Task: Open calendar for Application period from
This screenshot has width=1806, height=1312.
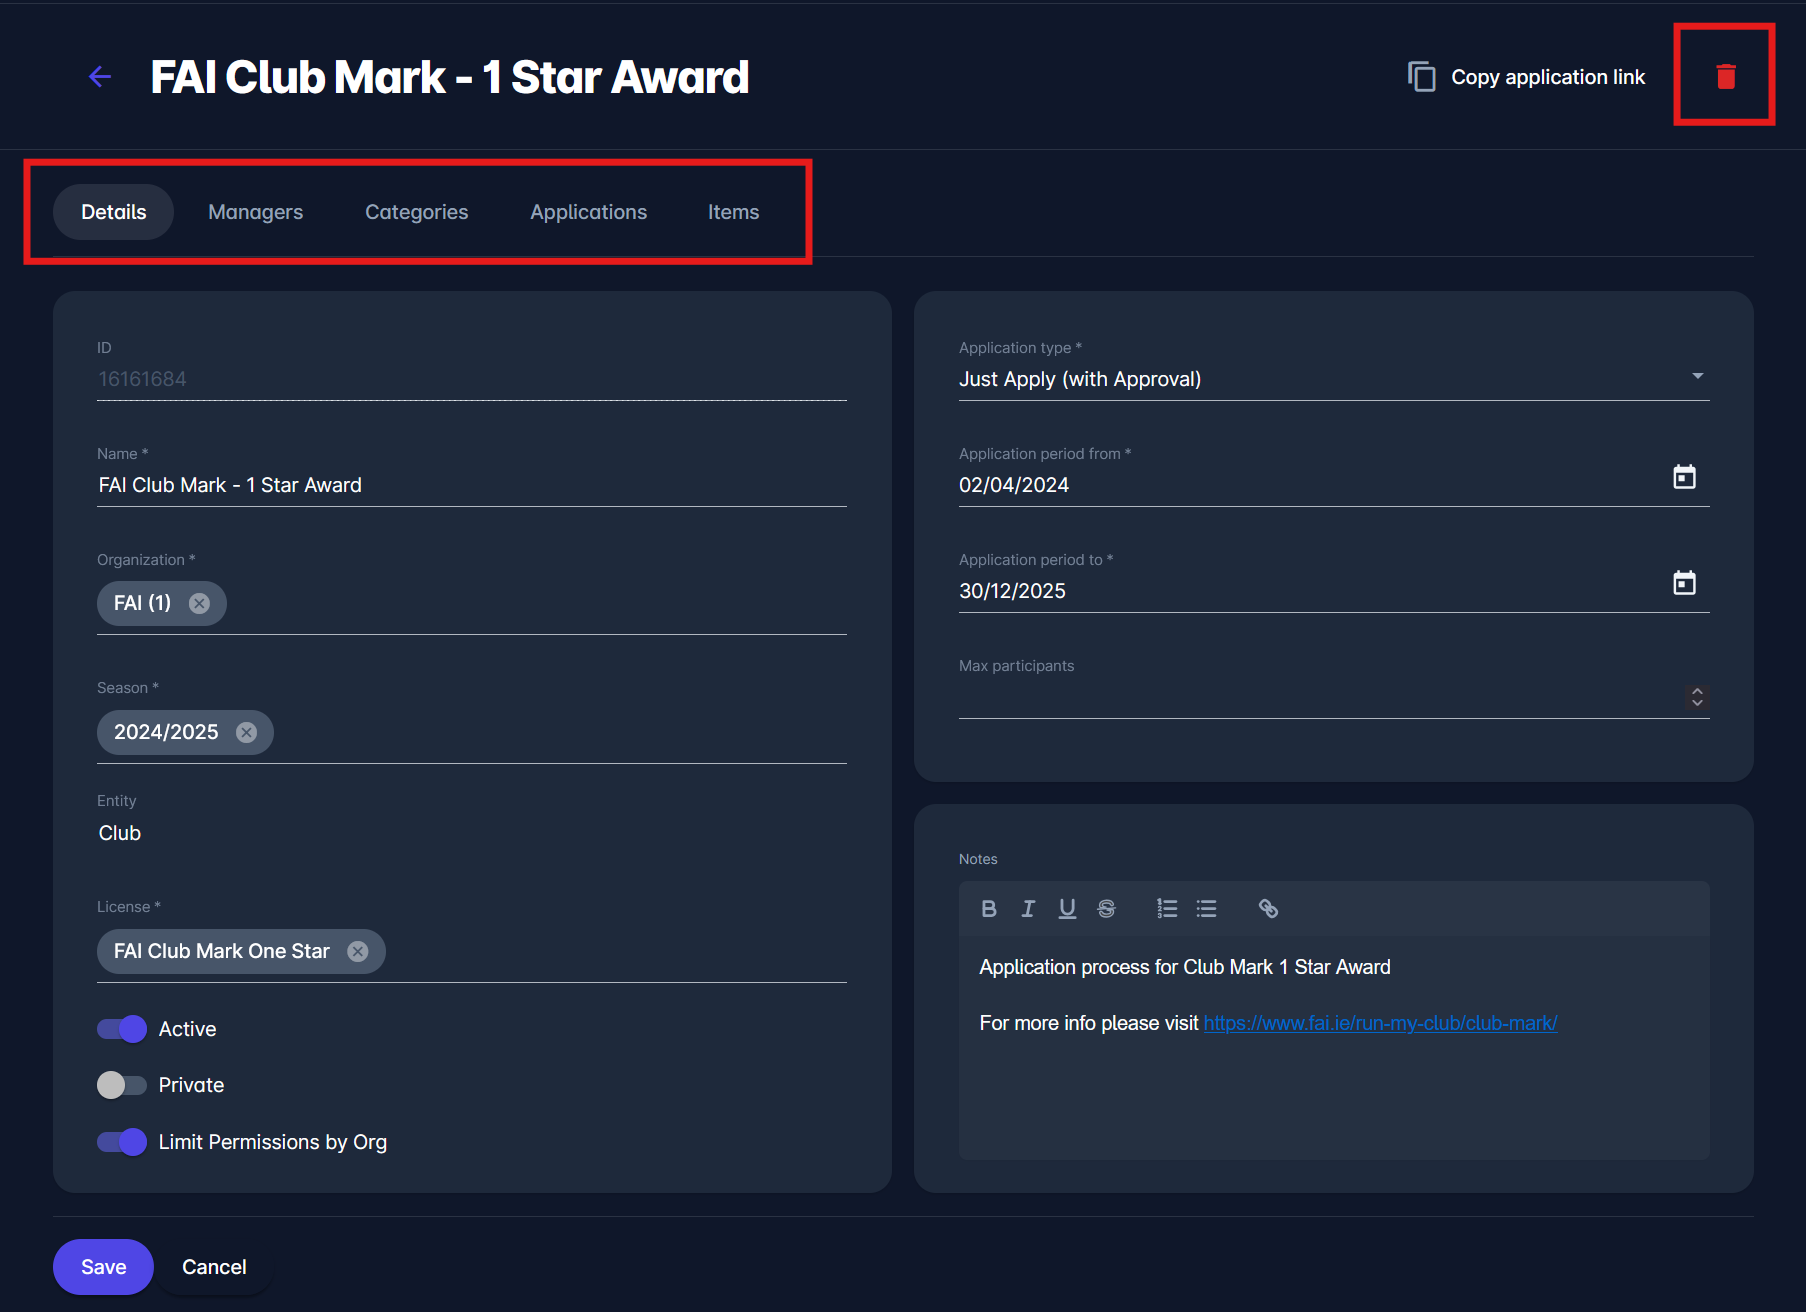Action: (x=1684, y=477)
